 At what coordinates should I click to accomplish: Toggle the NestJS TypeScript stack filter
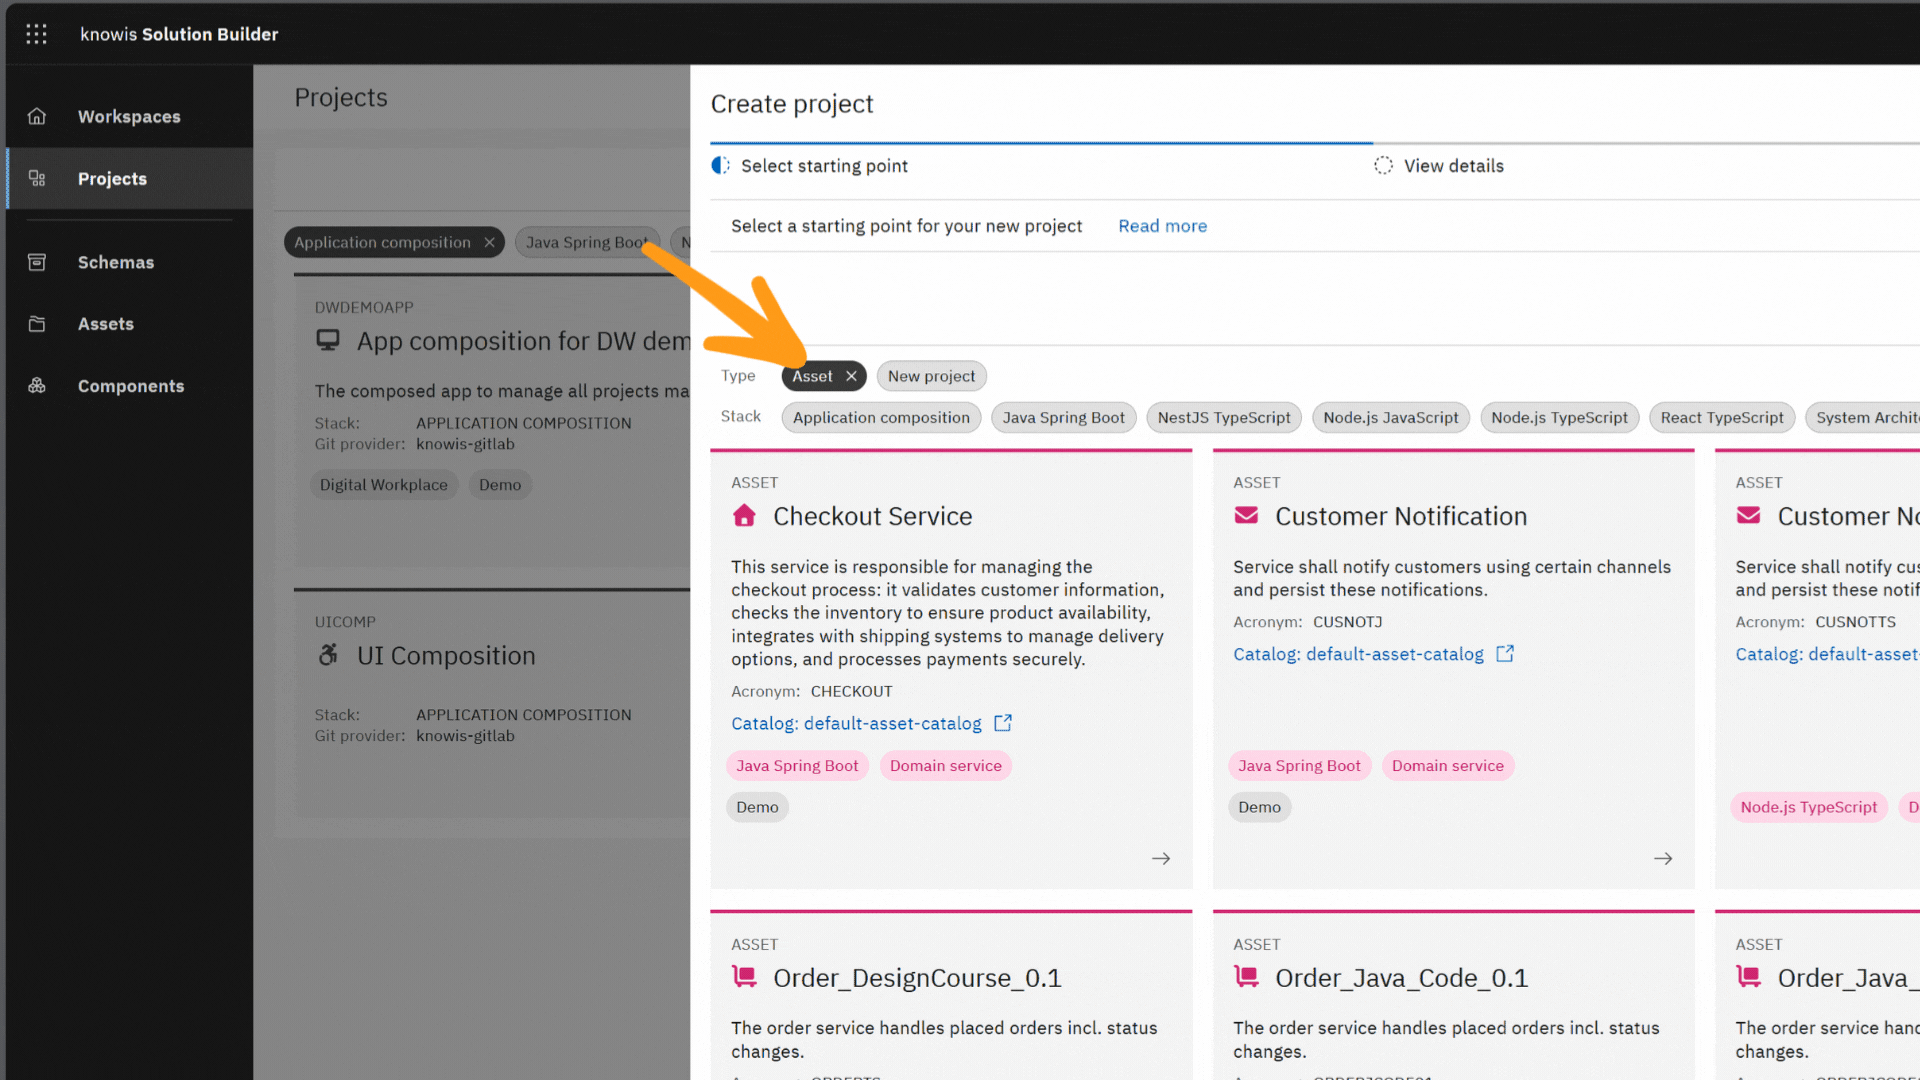click(1223, 418)
